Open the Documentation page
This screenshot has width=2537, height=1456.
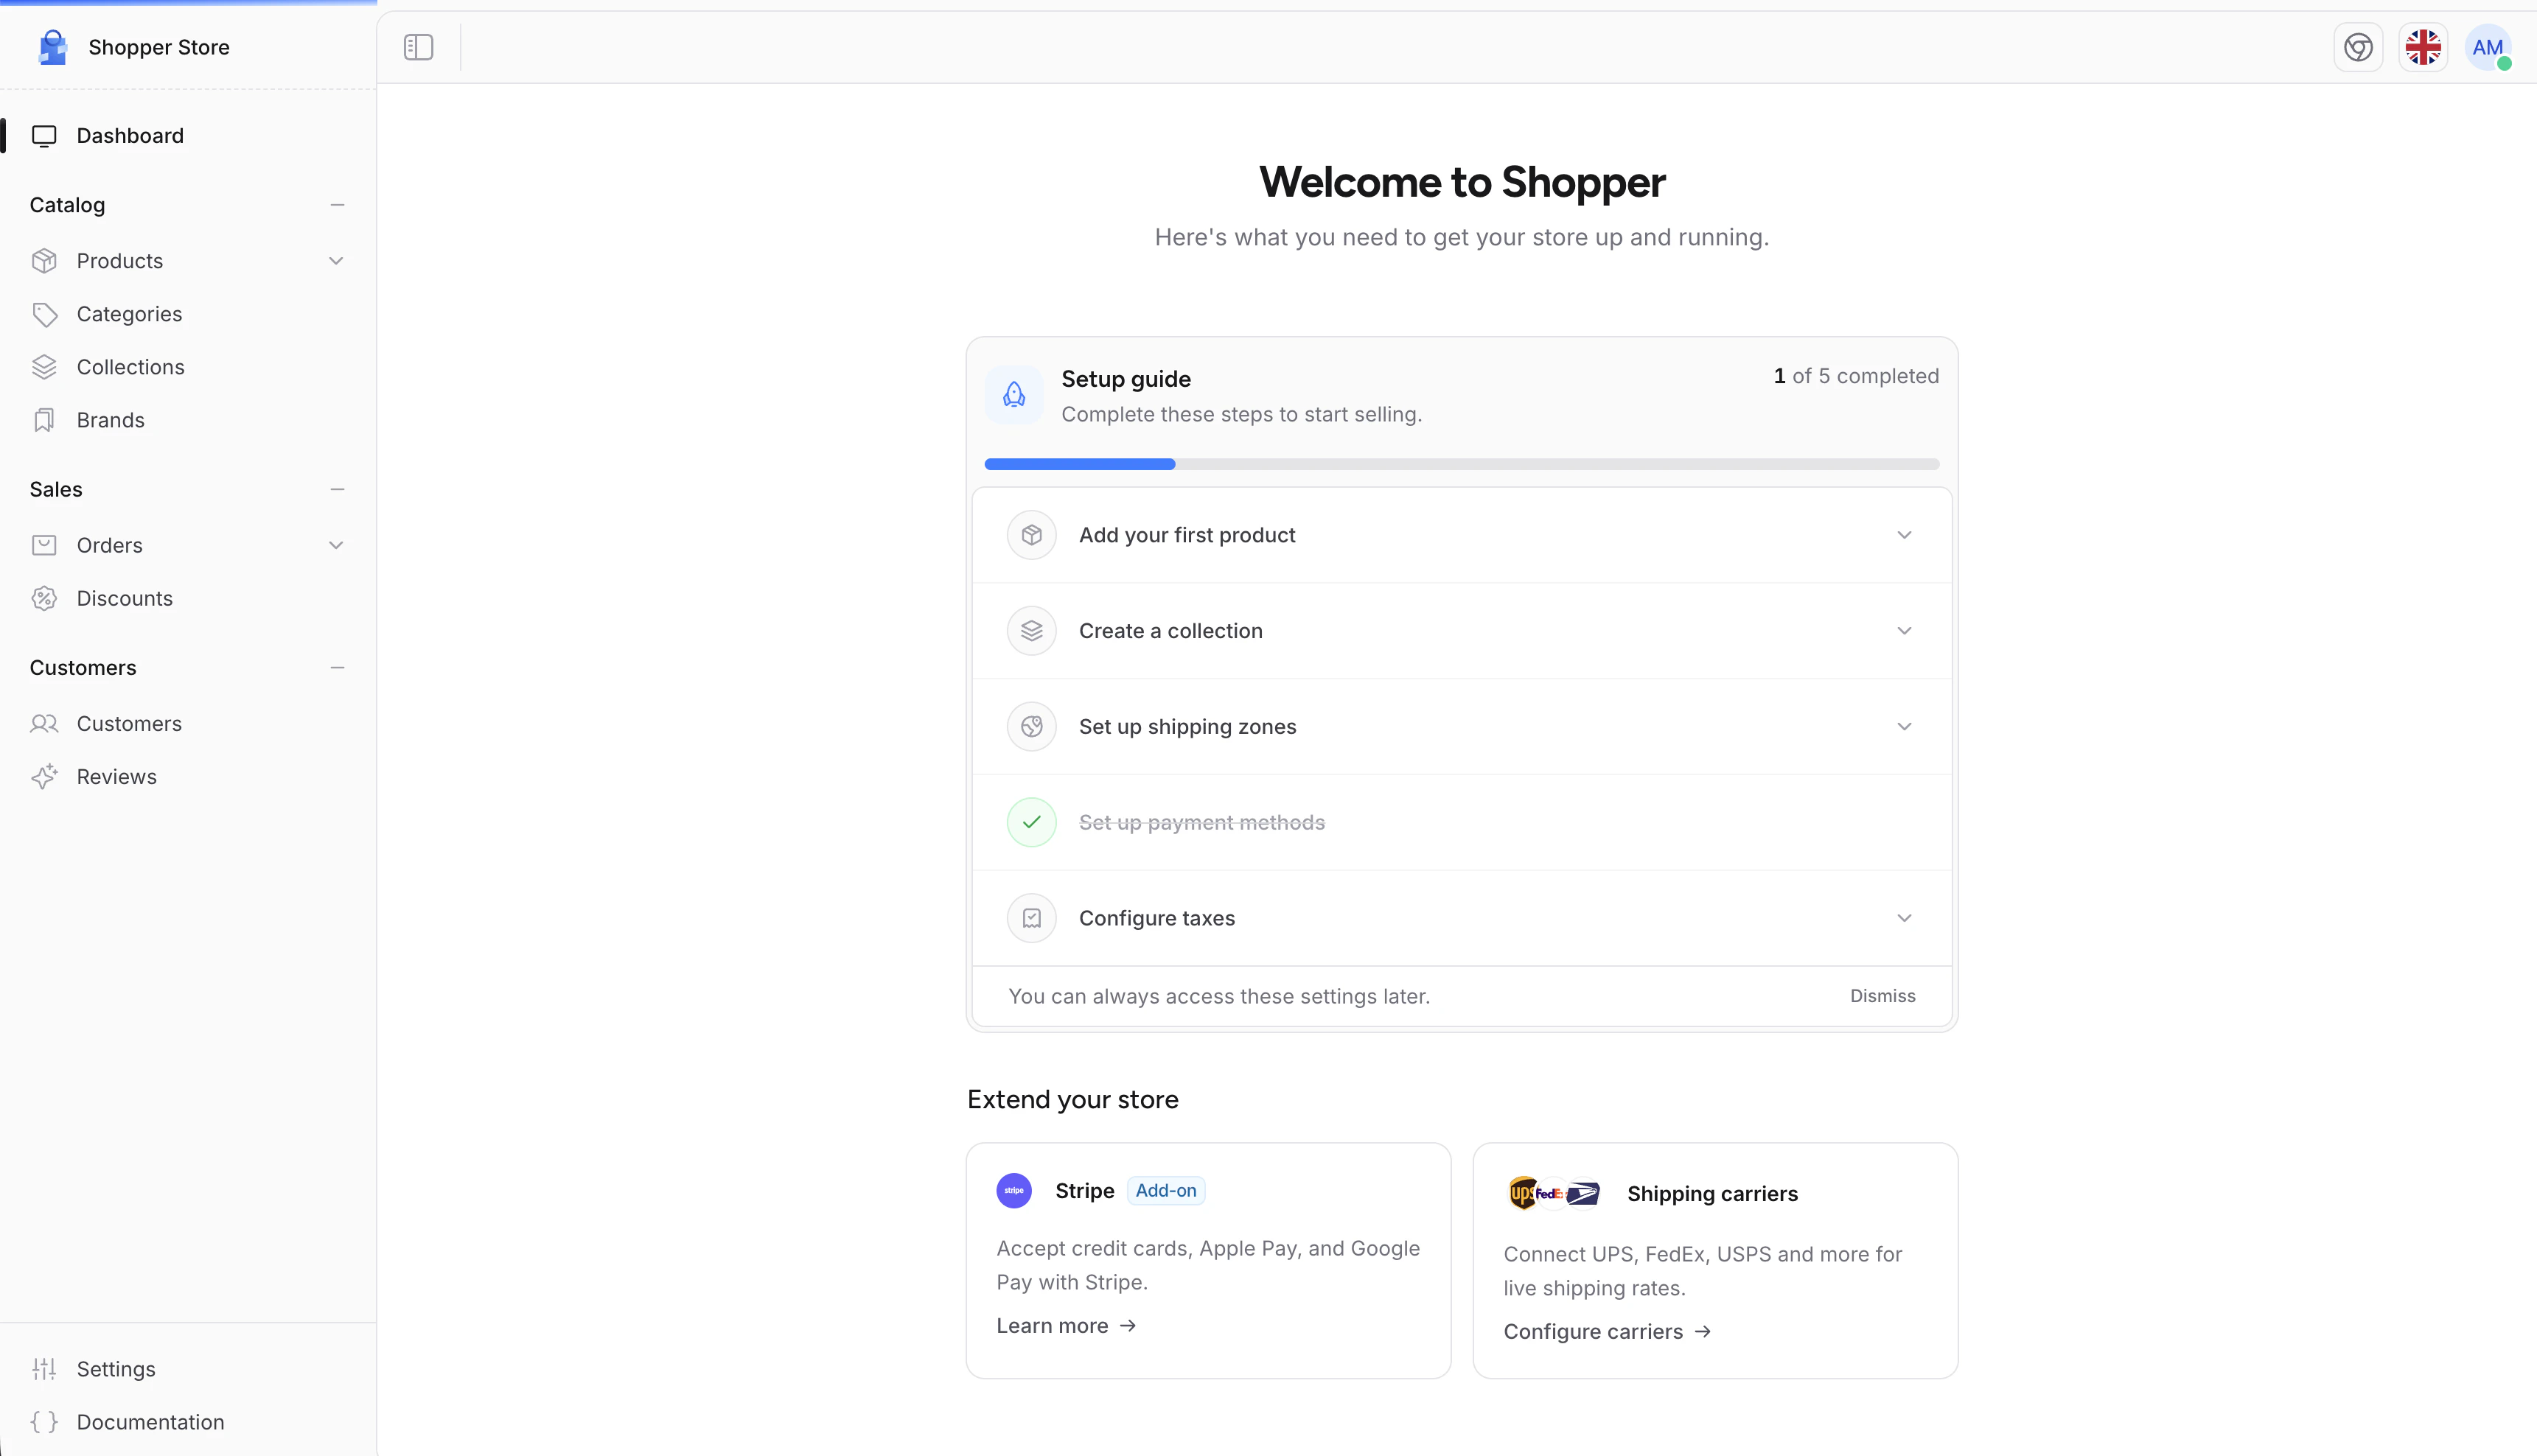pyautogui.click(x=151, y=1421)
